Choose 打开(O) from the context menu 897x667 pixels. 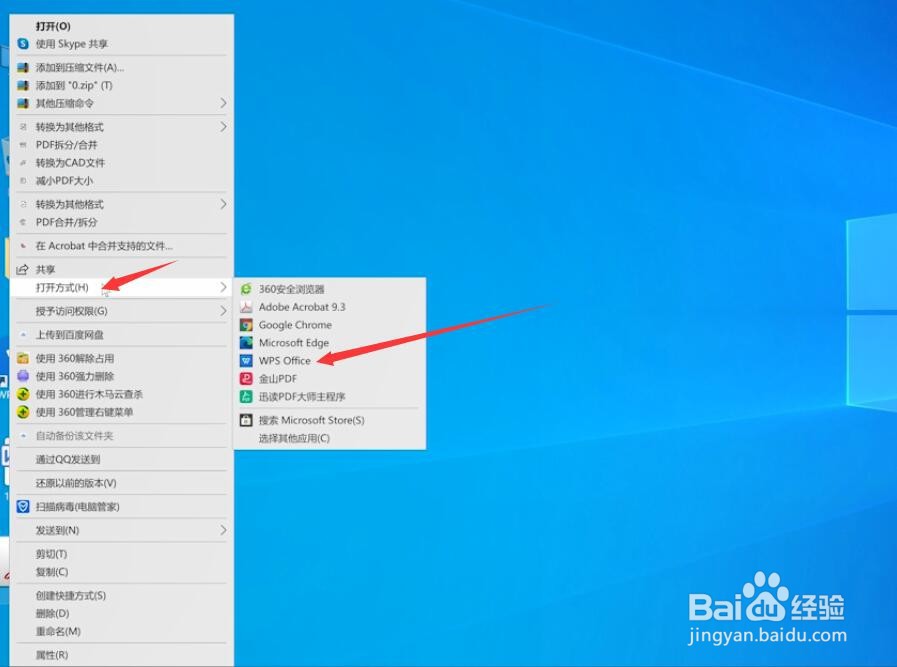(x=121, y=26)
